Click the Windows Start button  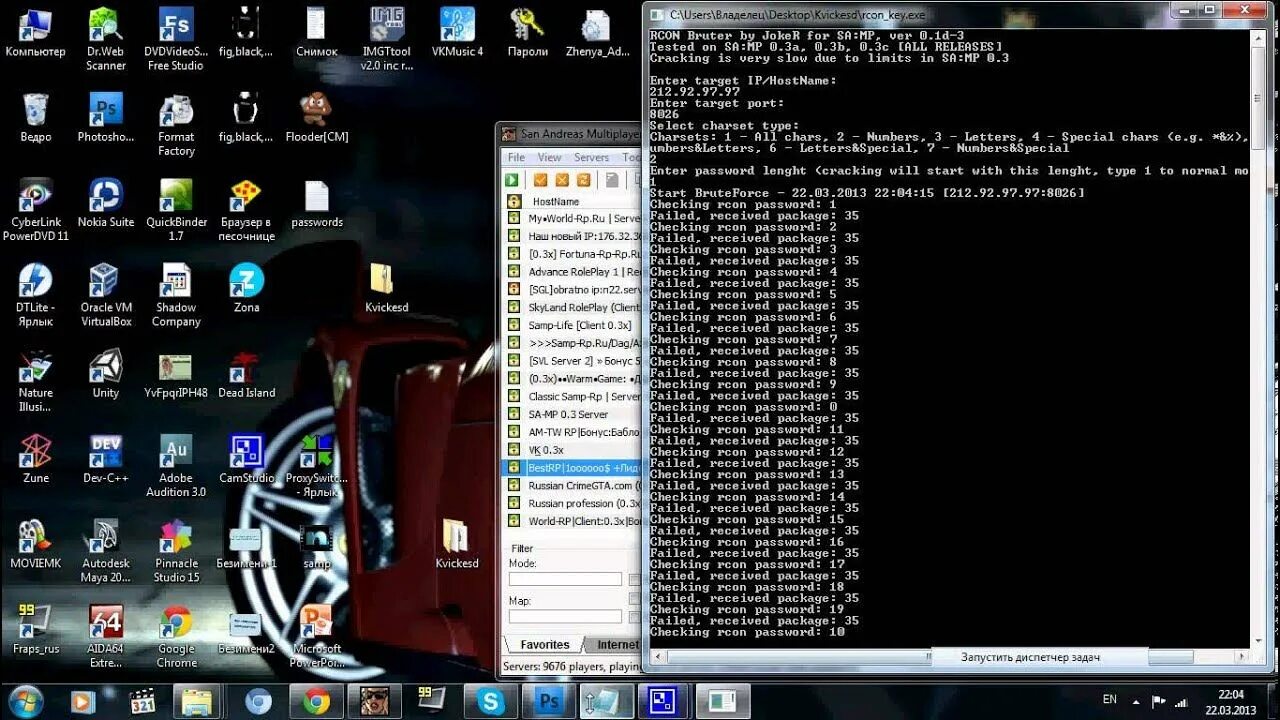click(25, 701)
